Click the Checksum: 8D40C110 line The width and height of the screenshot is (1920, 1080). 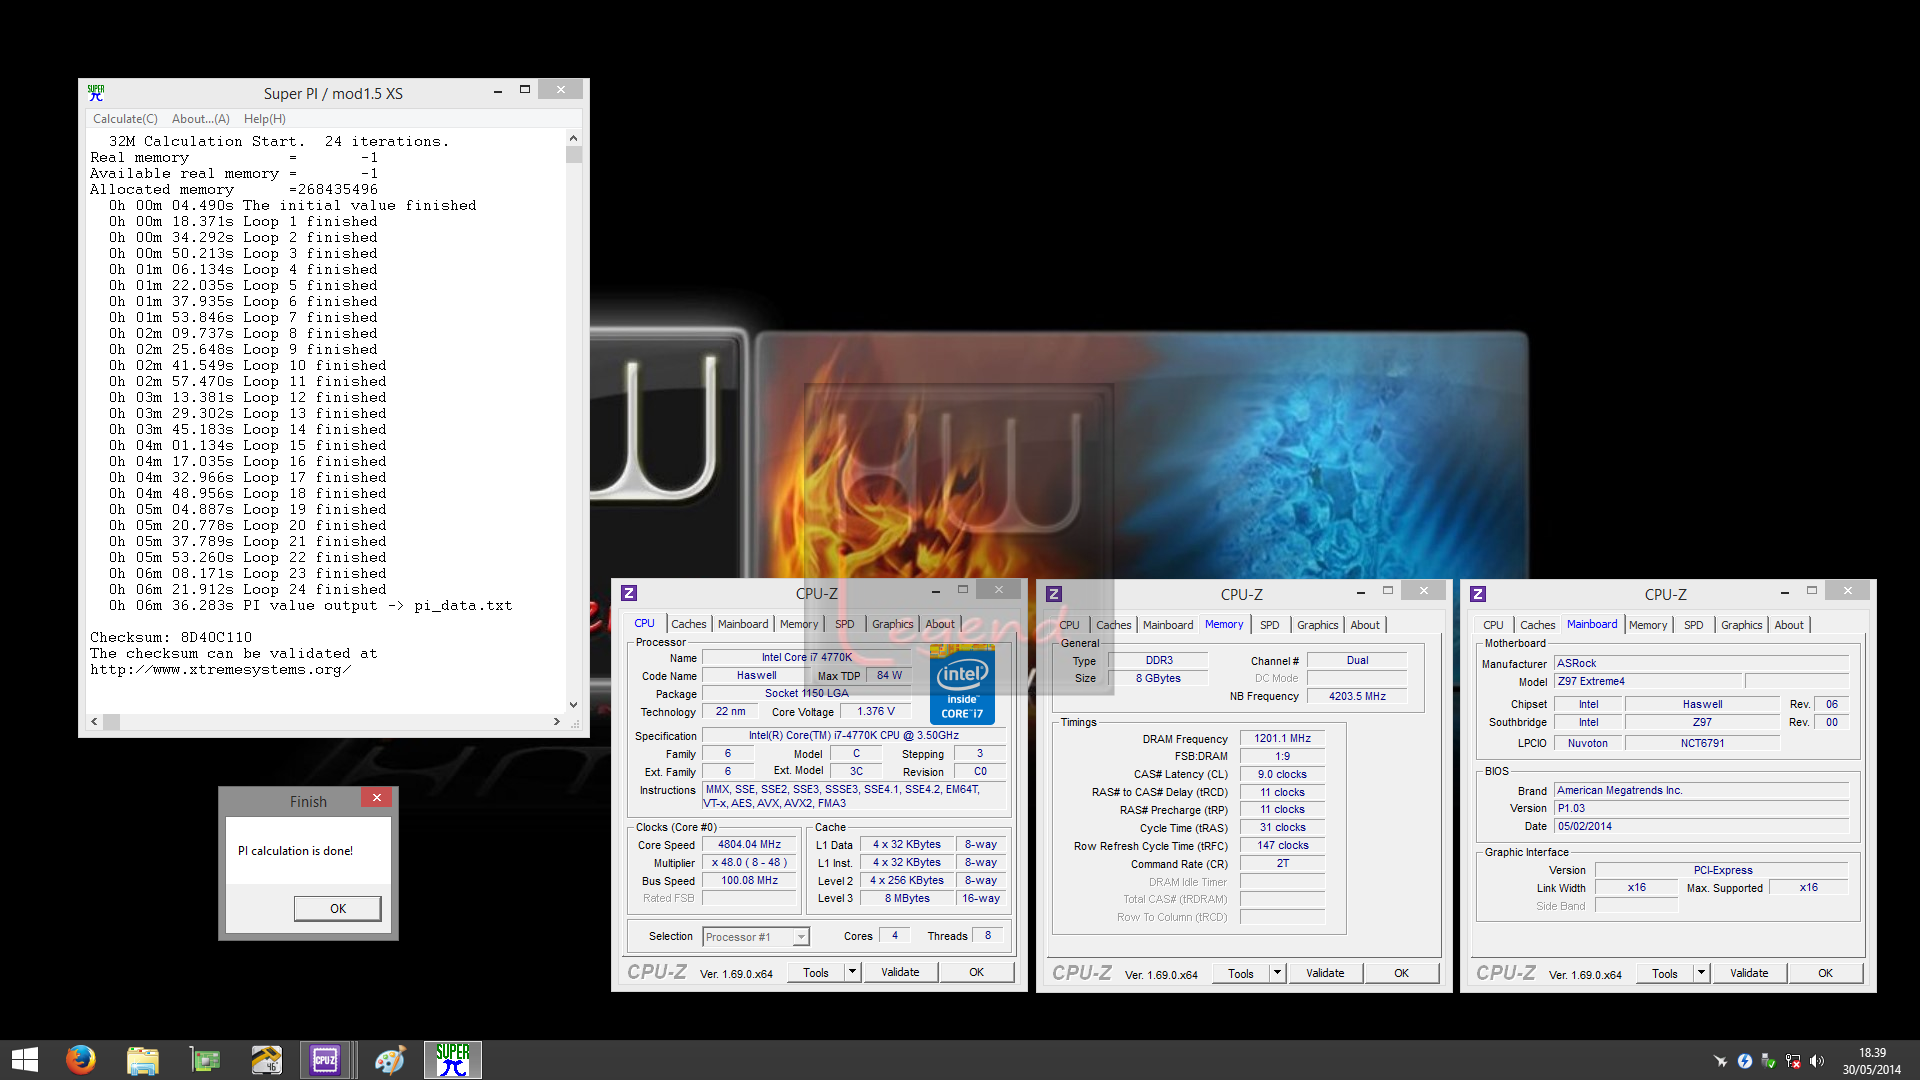point(171,637)
